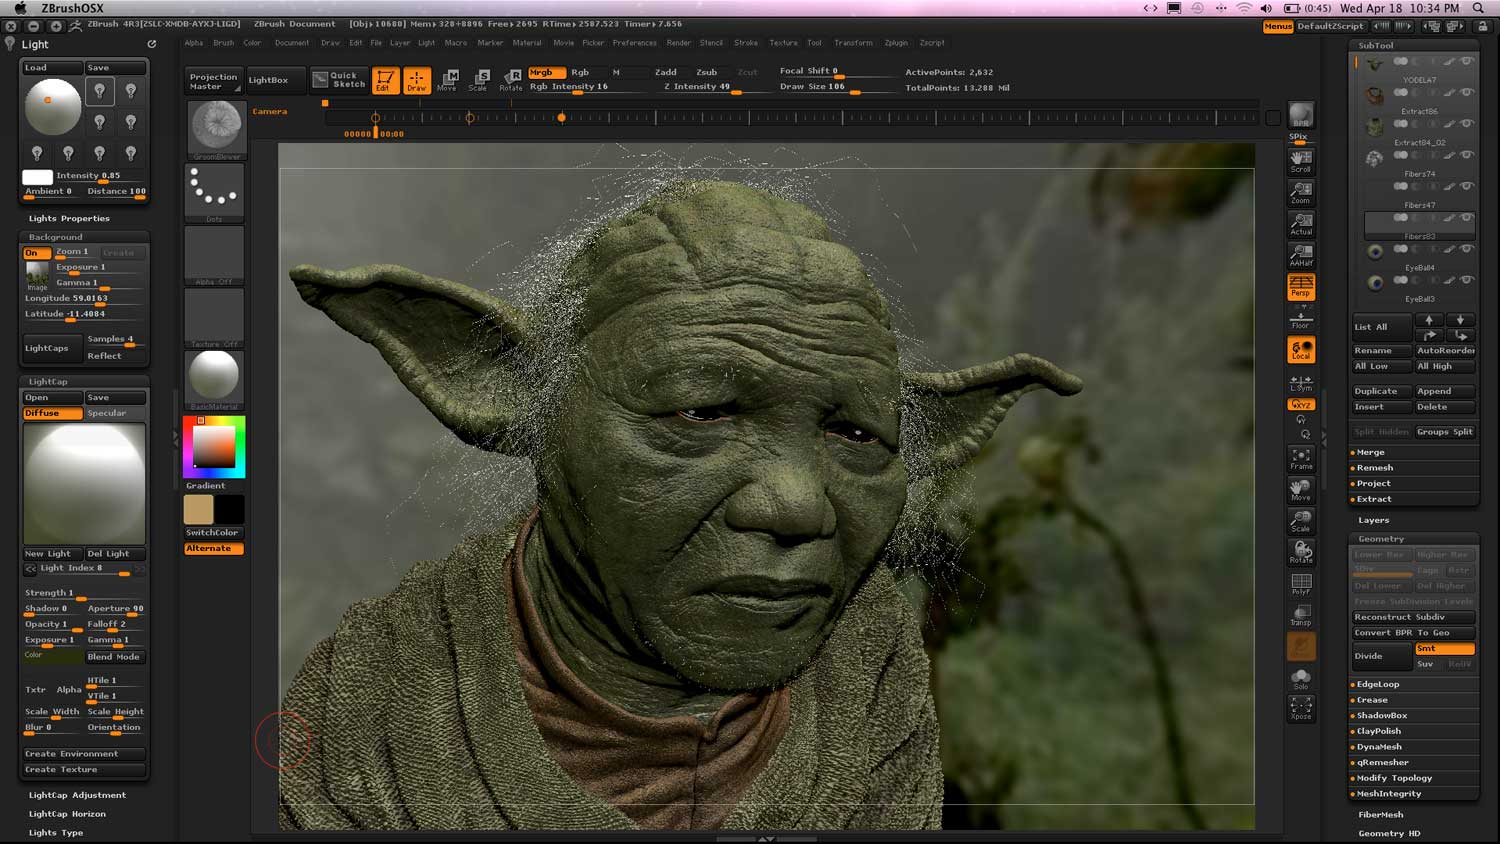Viewport: 1500px width, 844px height.
Task: Hide the EyeBall4 subtool eye icon
Action: point(1467,249)
